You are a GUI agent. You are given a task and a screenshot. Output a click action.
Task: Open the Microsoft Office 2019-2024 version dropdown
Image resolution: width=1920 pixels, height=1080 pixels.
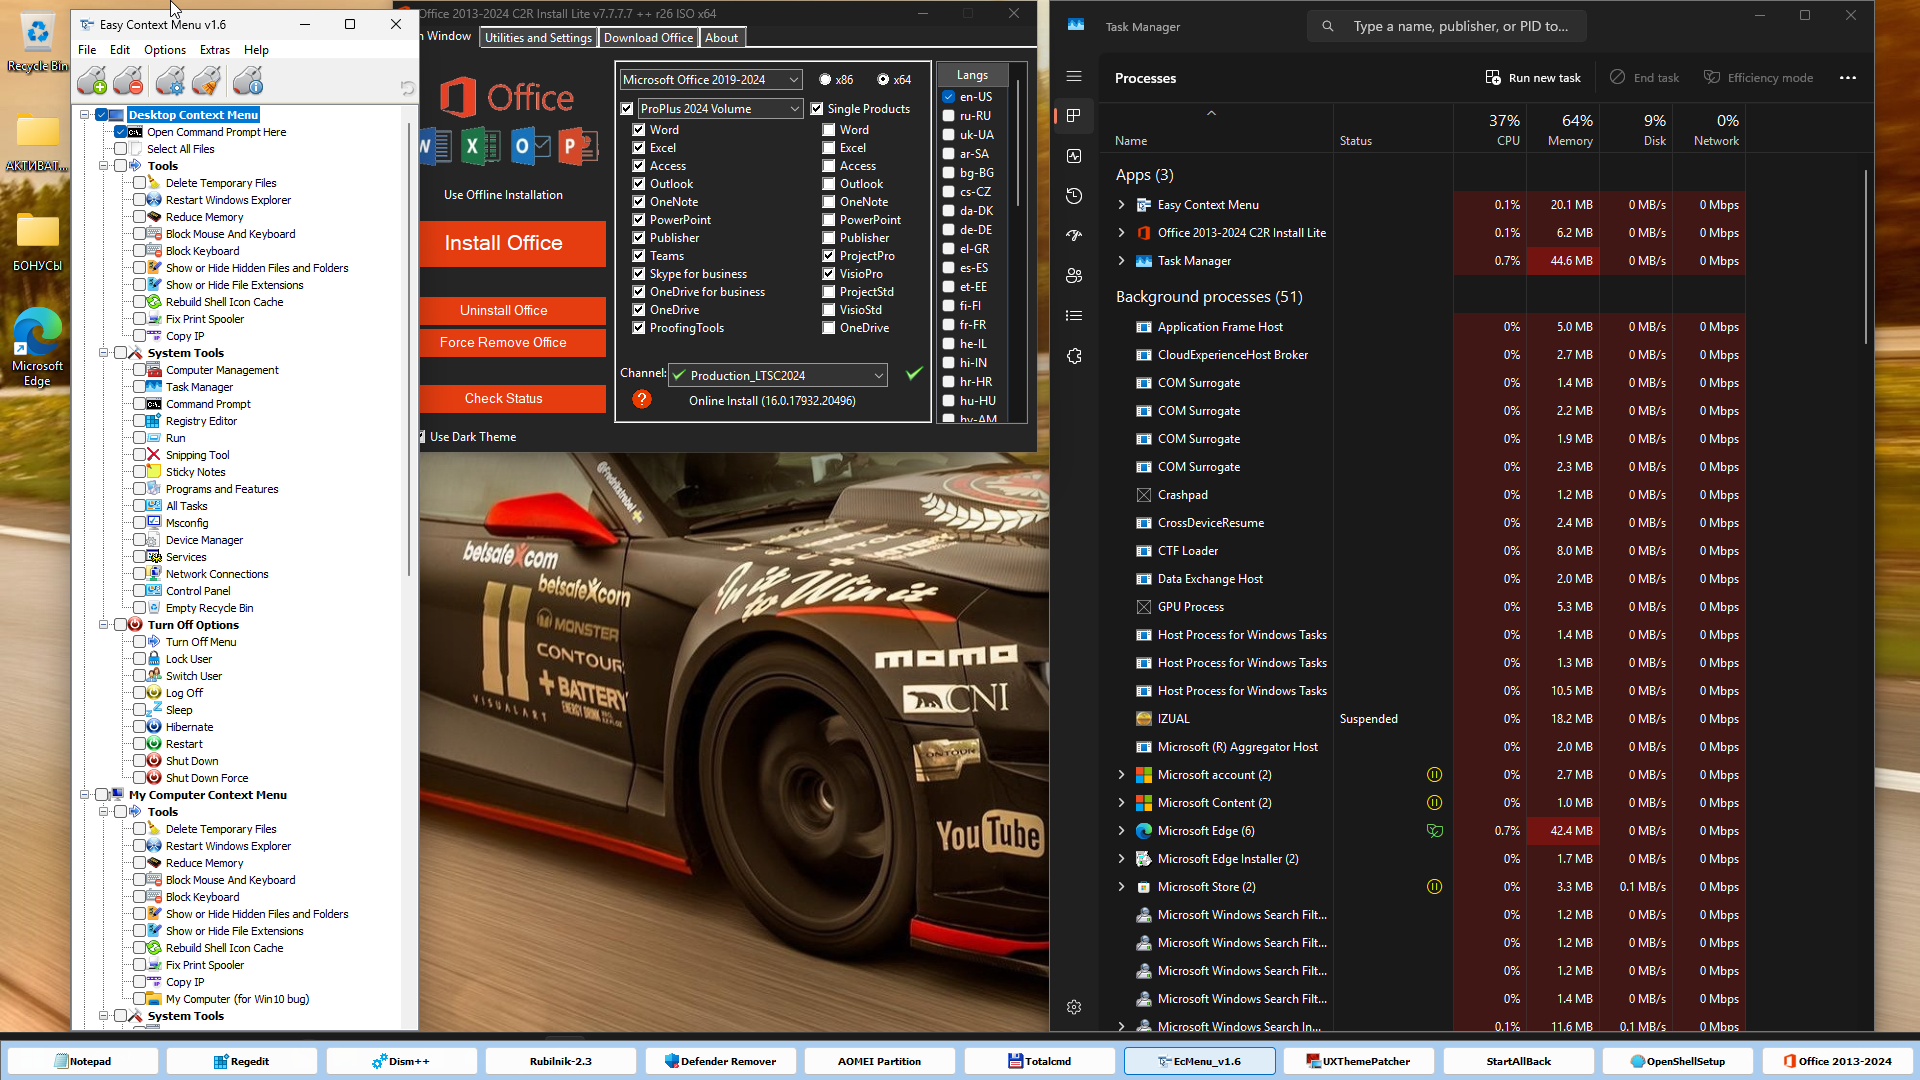click(710, 80)
